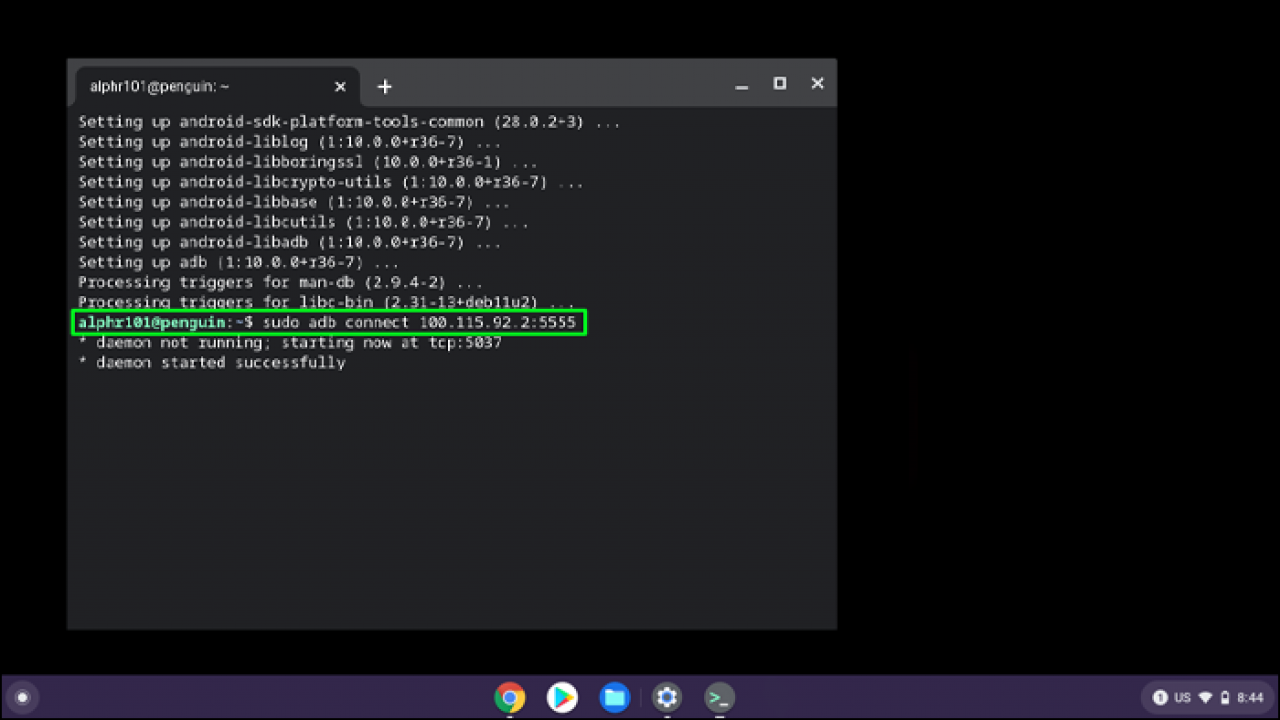Screen dimensions: 1280x720
Task: Open the notification counter badge
Action: pyautogui.click(x=1160, y=696)
